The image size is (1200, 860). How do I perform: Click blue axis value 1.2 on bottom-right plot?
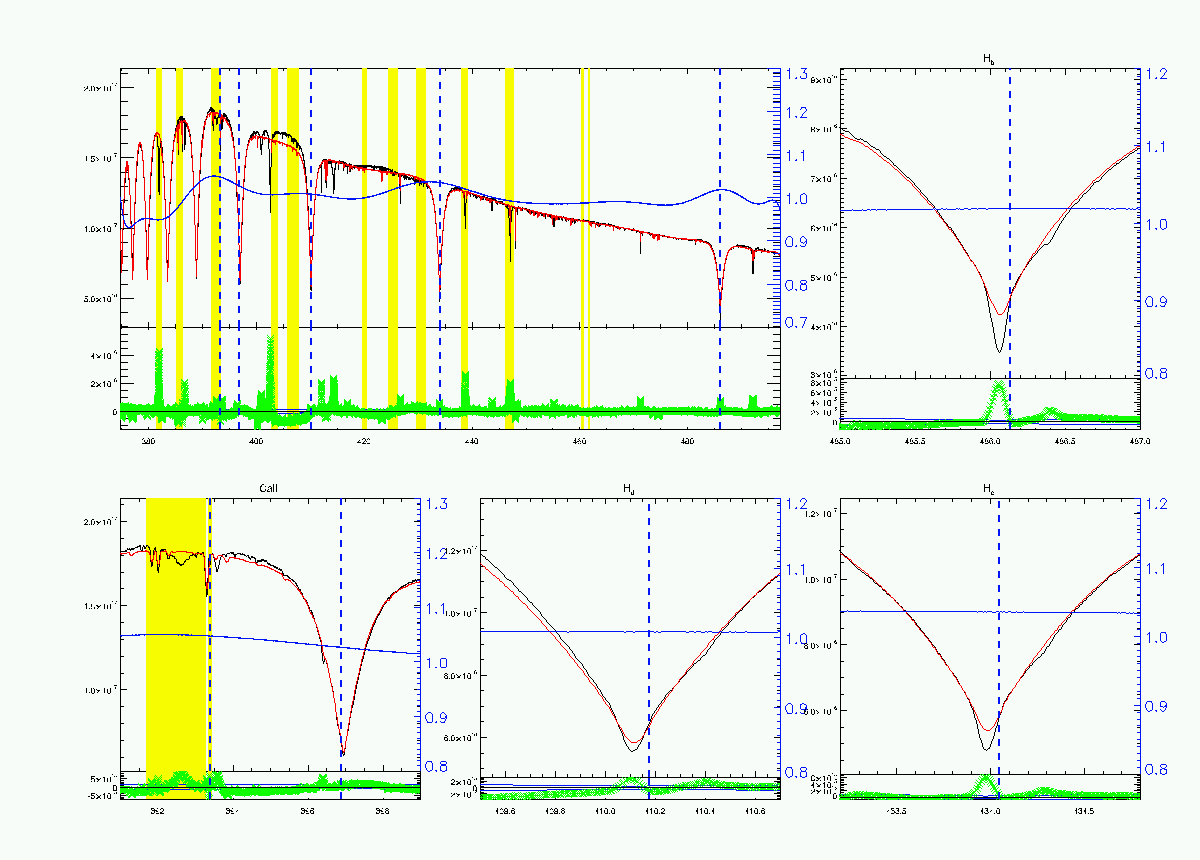pos(1157,504)
